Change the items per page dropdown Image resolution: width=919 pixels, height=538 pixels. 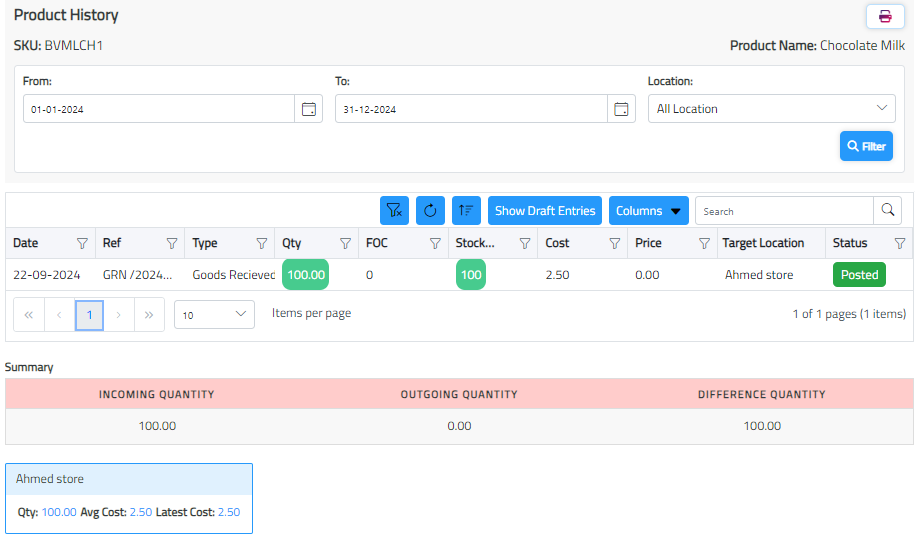click(x=214, y=314)
